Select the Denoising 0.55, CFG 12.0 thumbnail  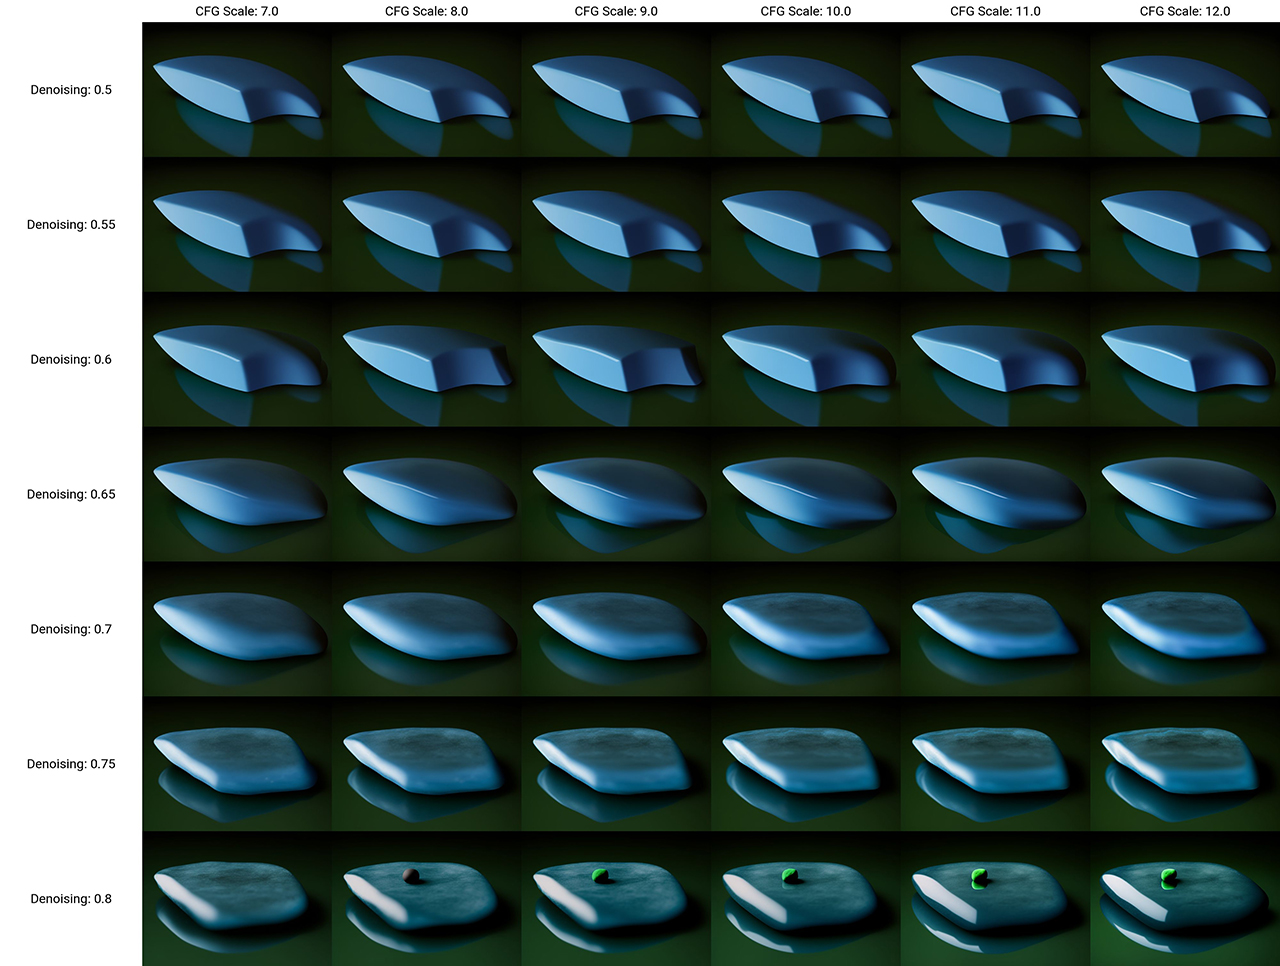1185,225
